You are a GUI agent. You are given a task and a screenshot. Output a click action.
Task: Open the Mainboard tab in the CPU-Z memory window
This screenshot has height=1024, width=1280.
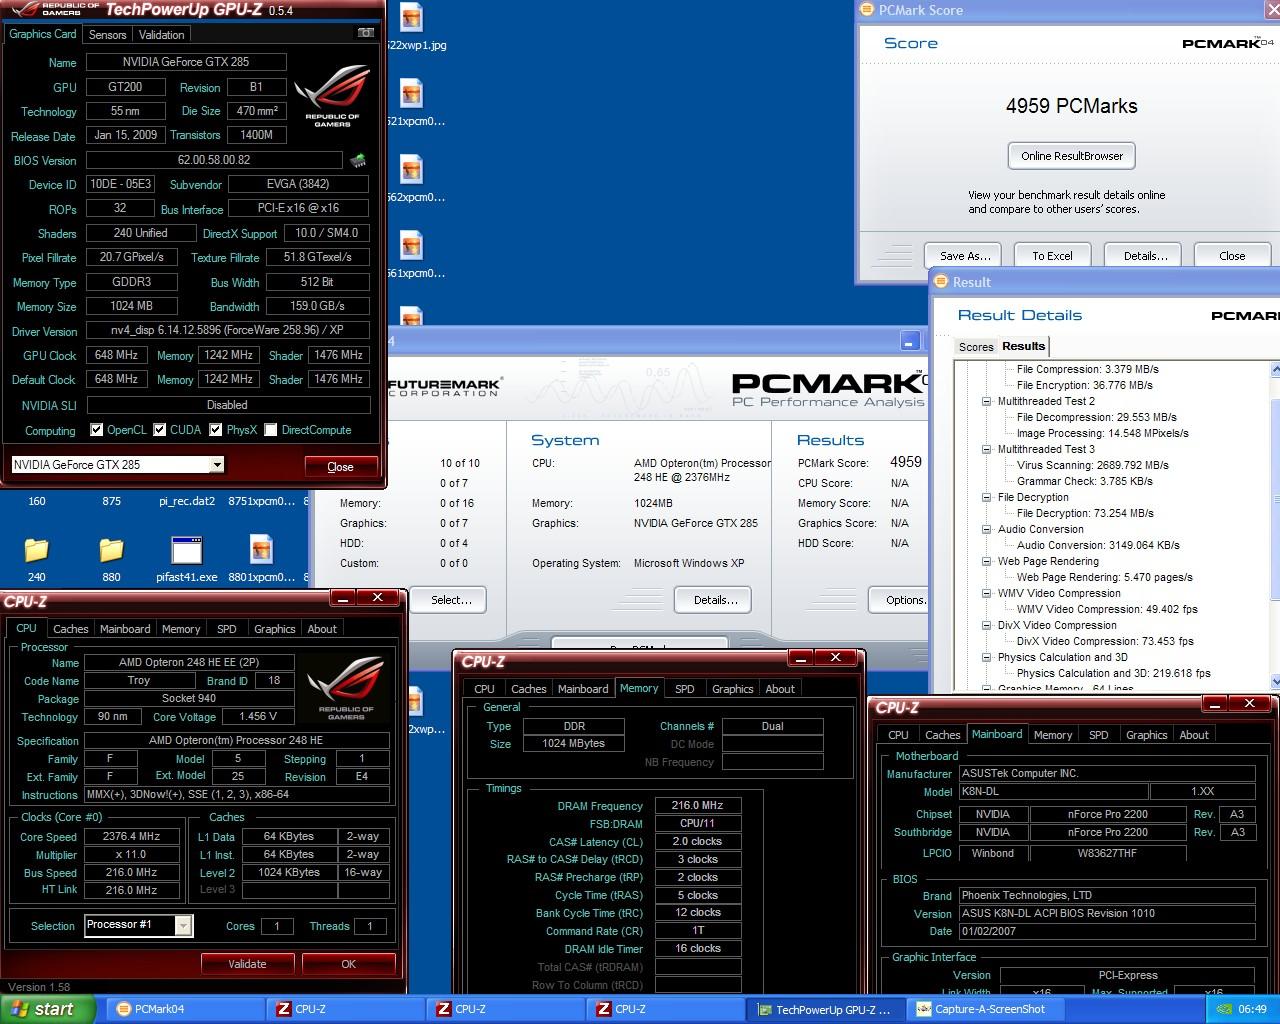(x=583, y=689)
